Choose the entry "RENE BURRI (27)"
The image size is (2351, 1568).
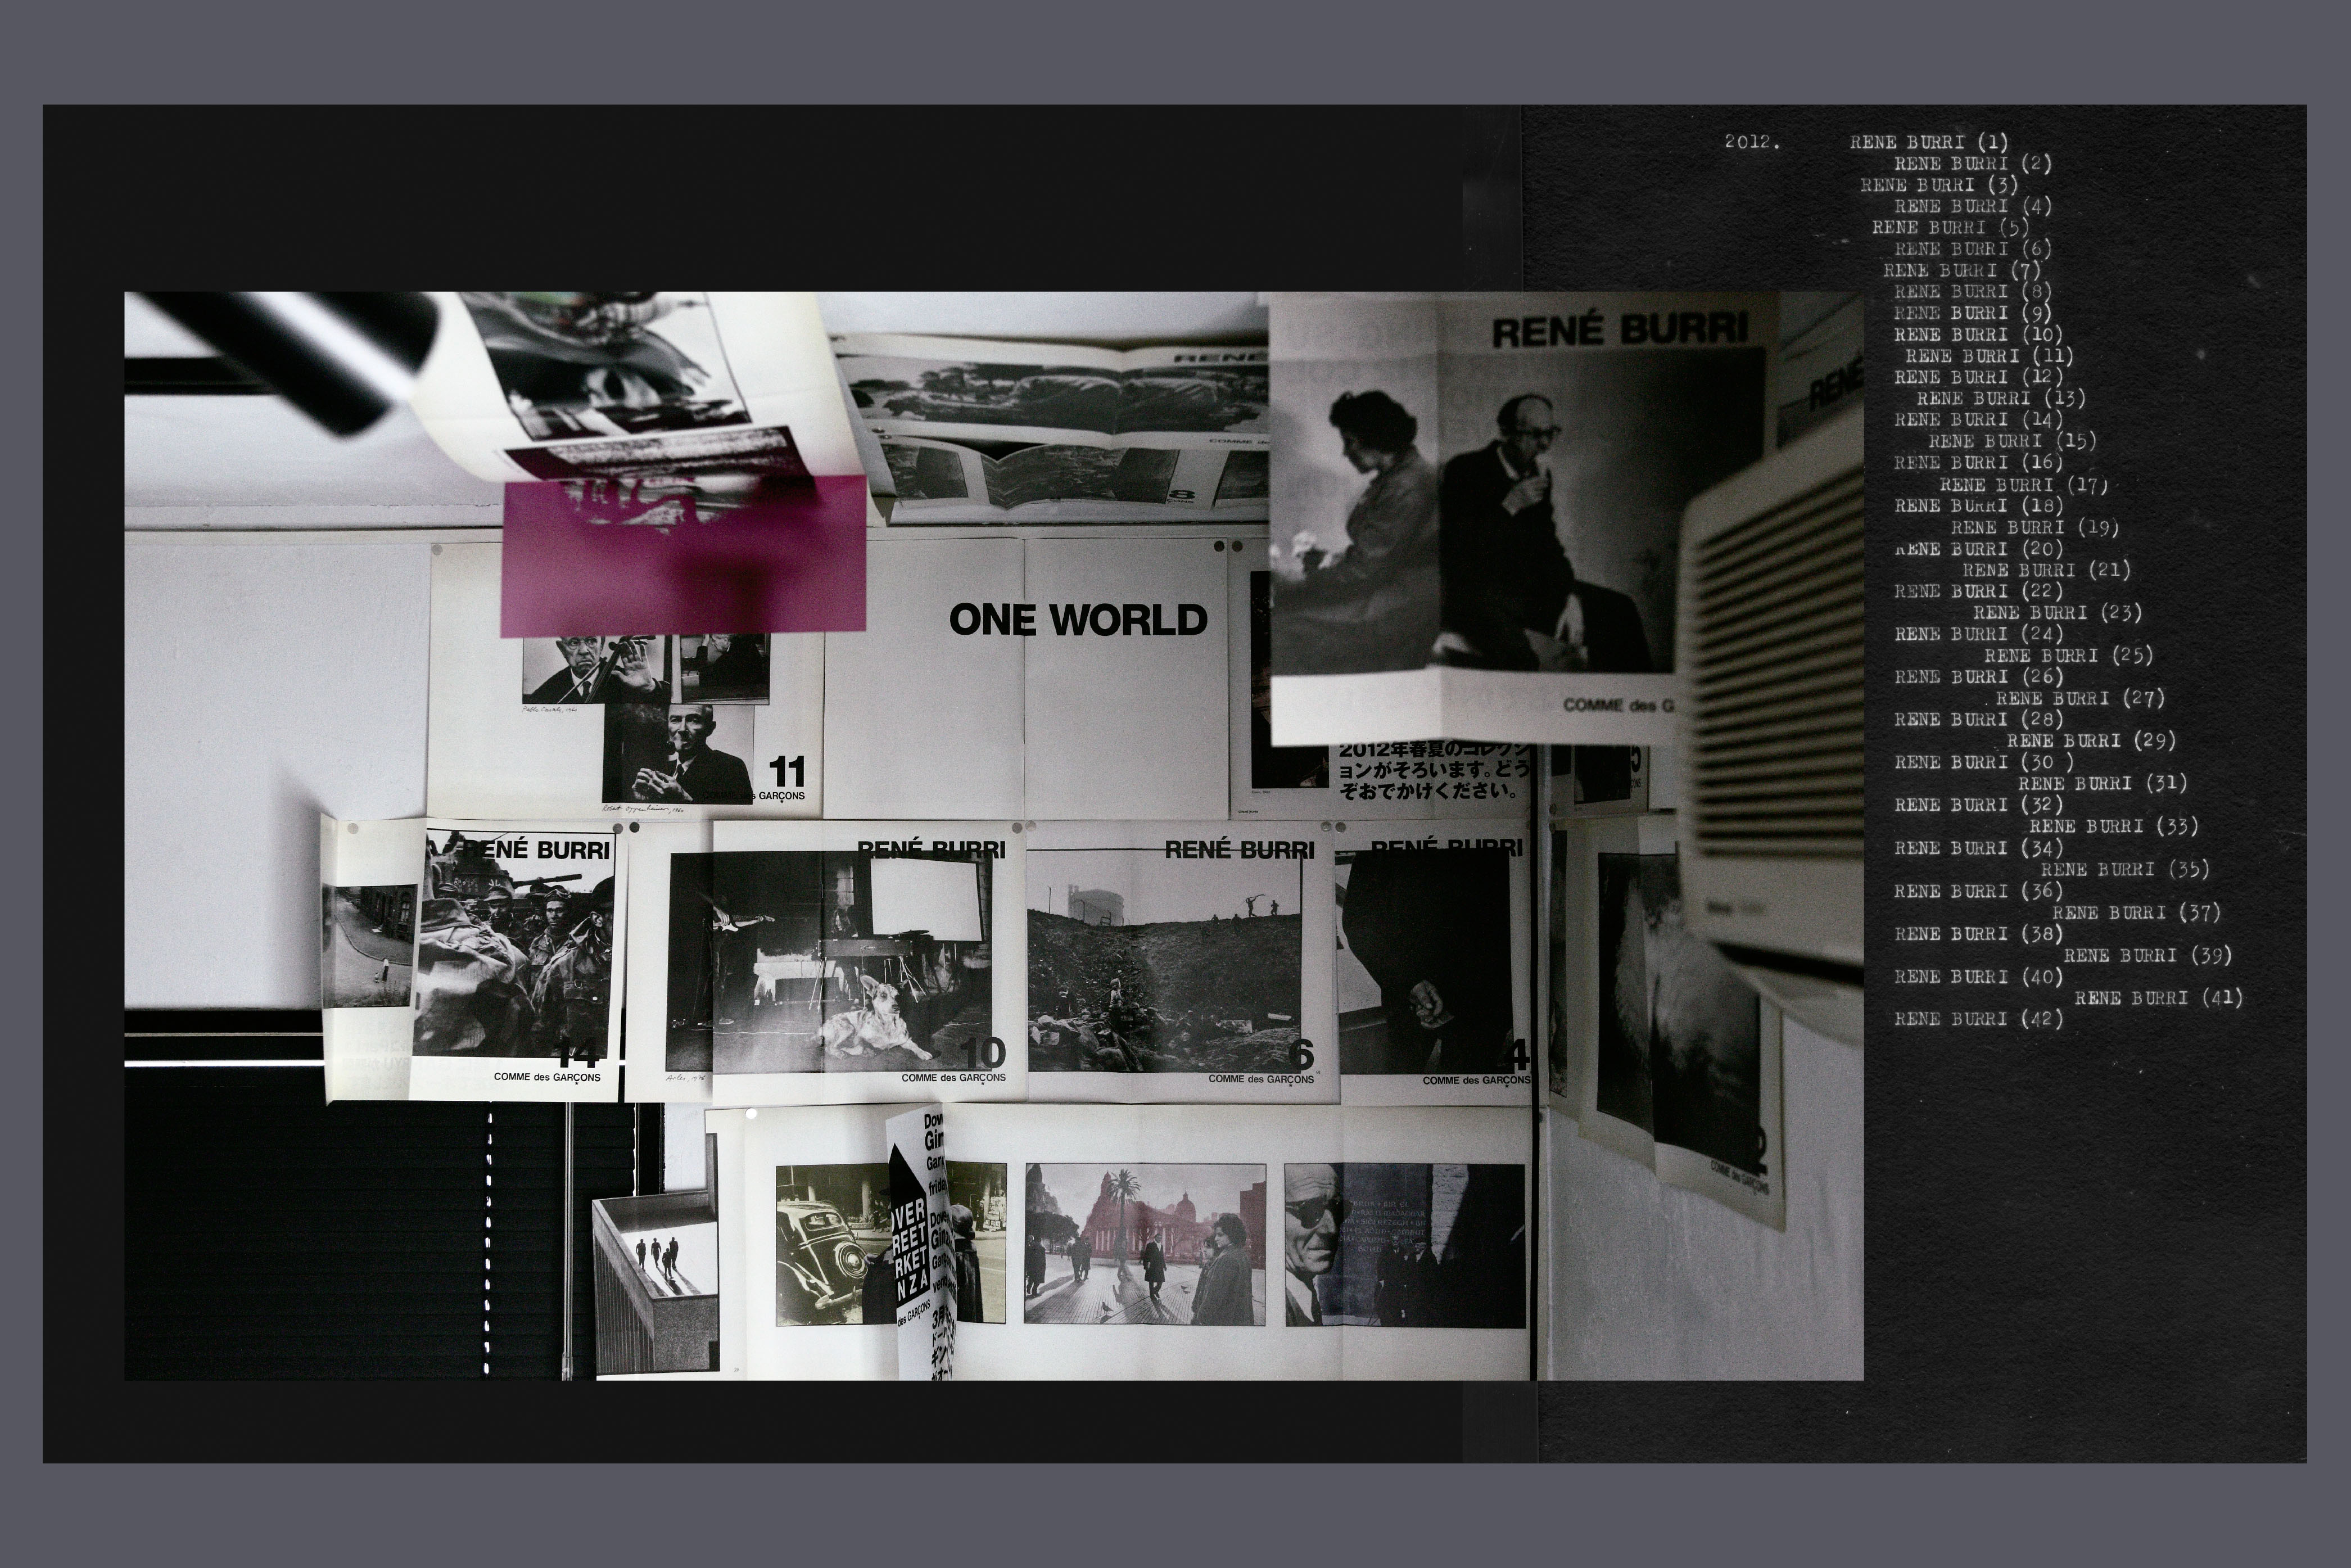[2080, 698]
